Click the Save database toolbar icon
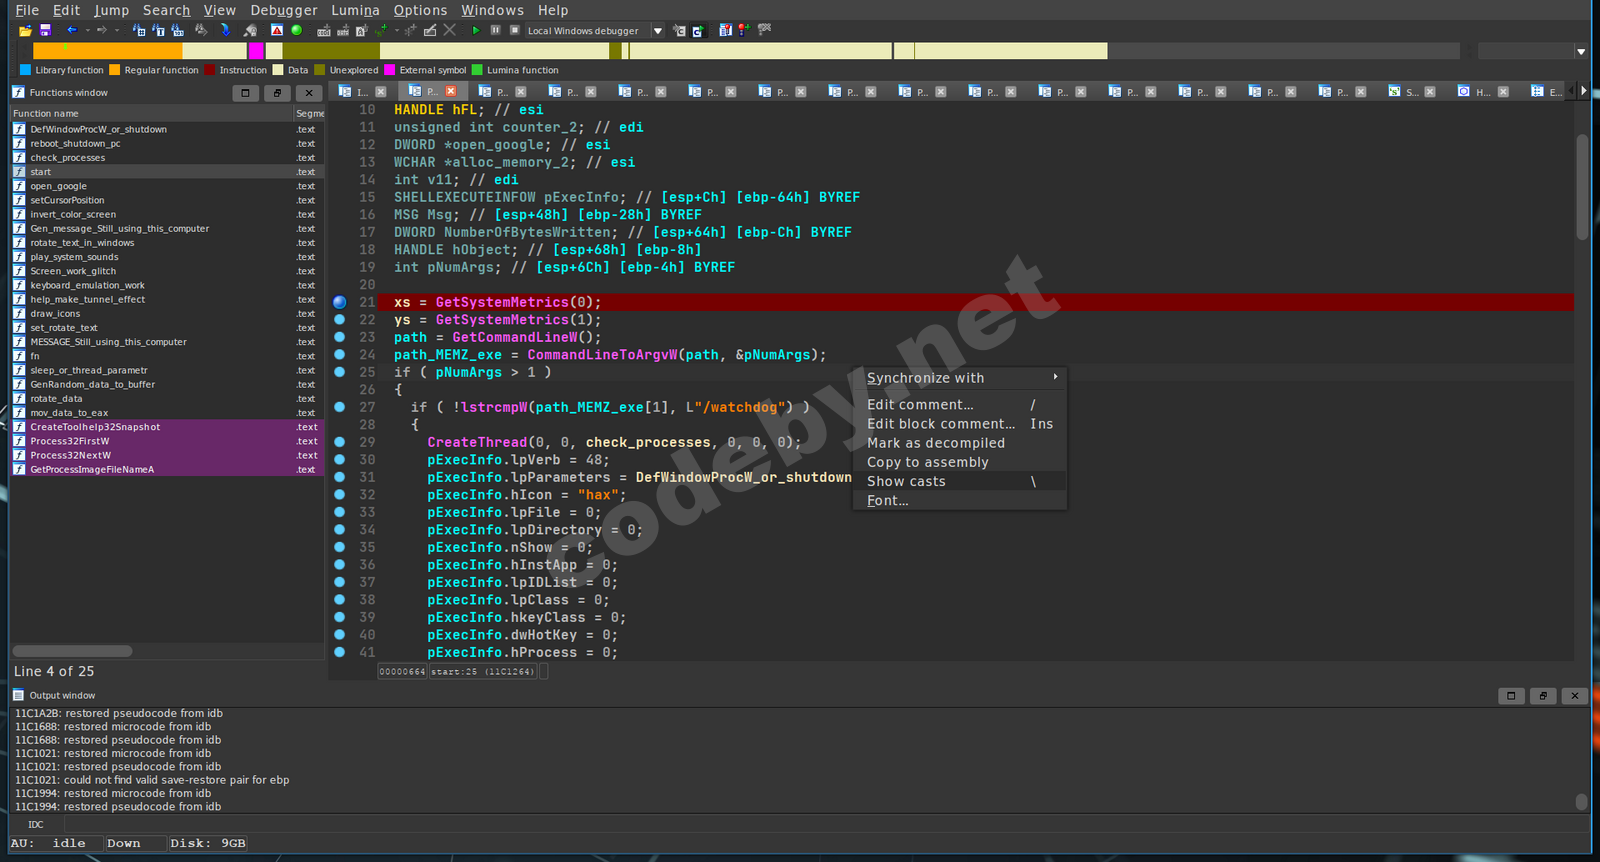1600x862 pixels. pyautogui.click(x=45, y=31)
